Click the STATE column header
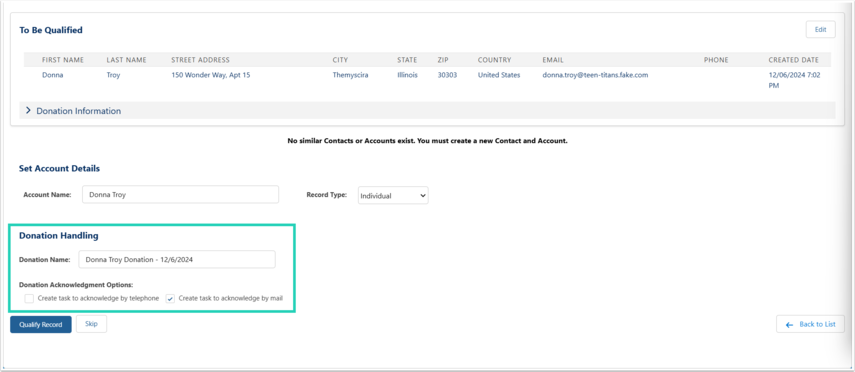The image size is (855, 372). tap(407, 60)
